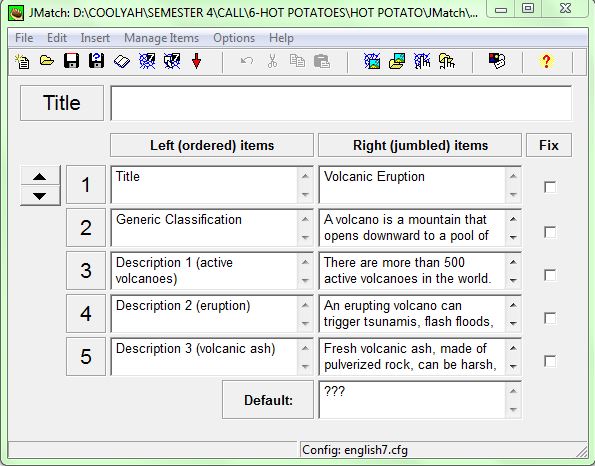Open the Options menu
This screenshot has width=595, height=466.
tap(234, 38)
